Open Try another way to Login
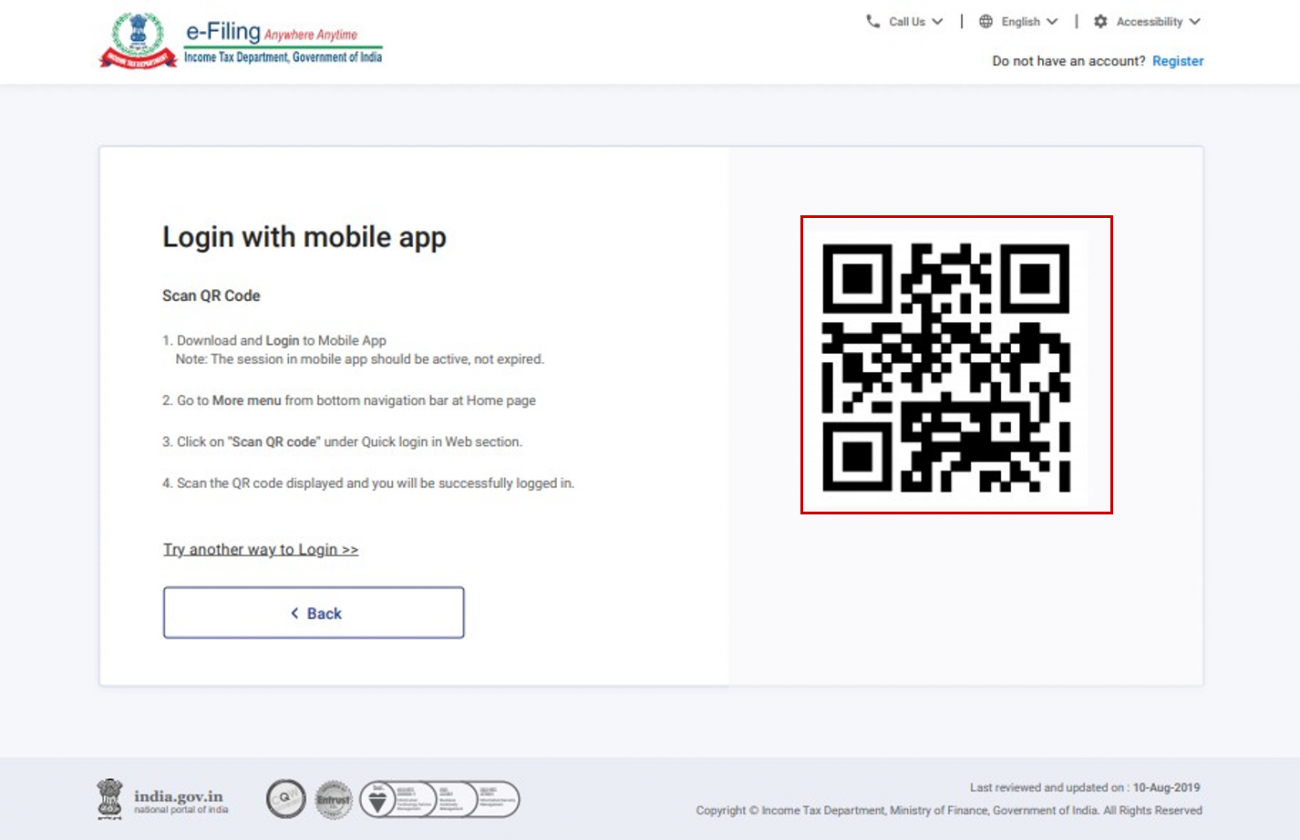 coord(261,549)
